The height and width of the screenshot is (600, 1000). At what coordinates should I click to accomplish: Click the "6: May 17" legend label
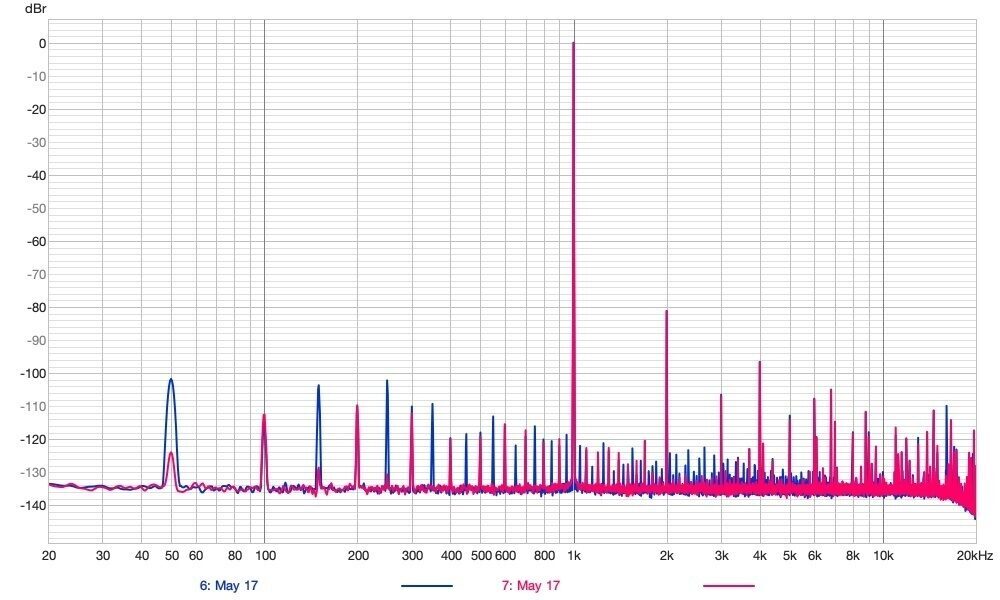229,586
